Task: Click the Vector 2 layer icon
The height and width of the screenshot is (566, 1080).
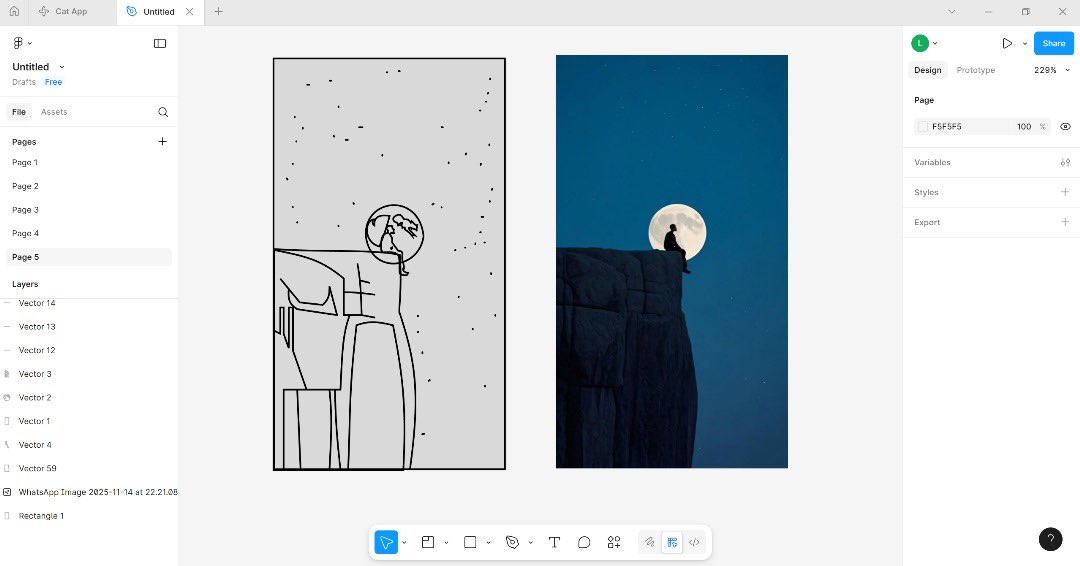Action: pos(7,397)
